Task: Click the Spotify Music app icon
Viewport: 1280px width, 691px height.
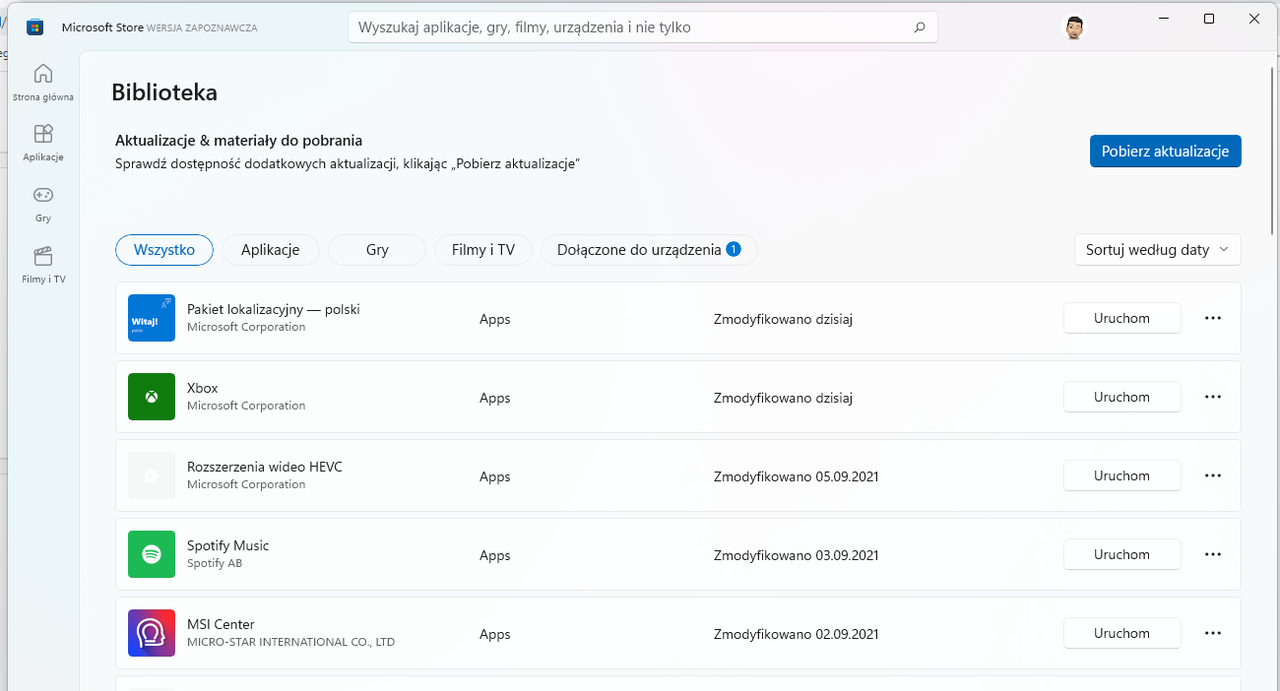Action: [151, 554]
